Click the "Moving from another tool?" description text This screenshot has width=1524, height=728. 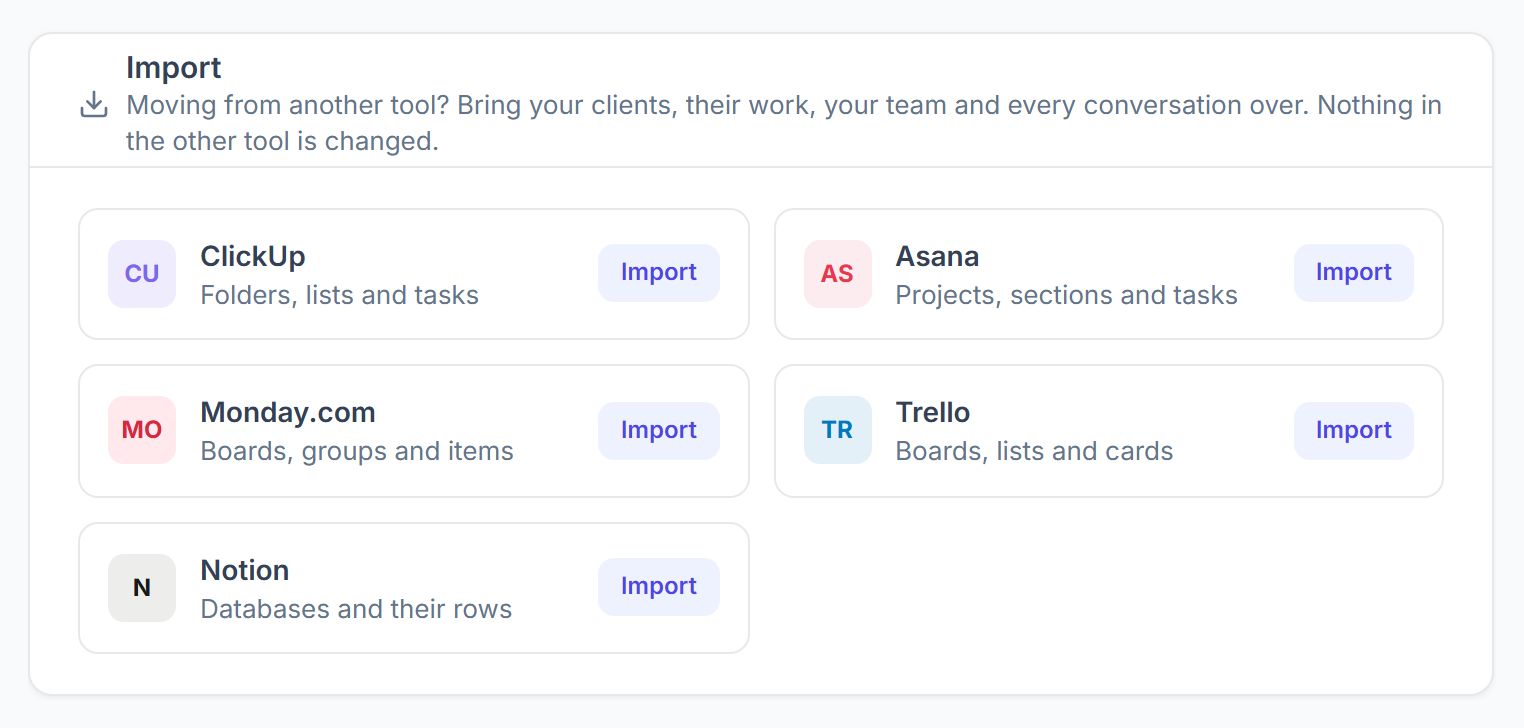tap(784, 123)
